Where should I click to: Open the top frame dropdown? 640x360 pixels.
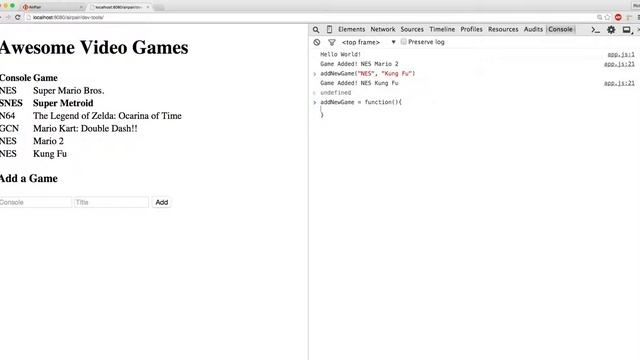[369, 42]
